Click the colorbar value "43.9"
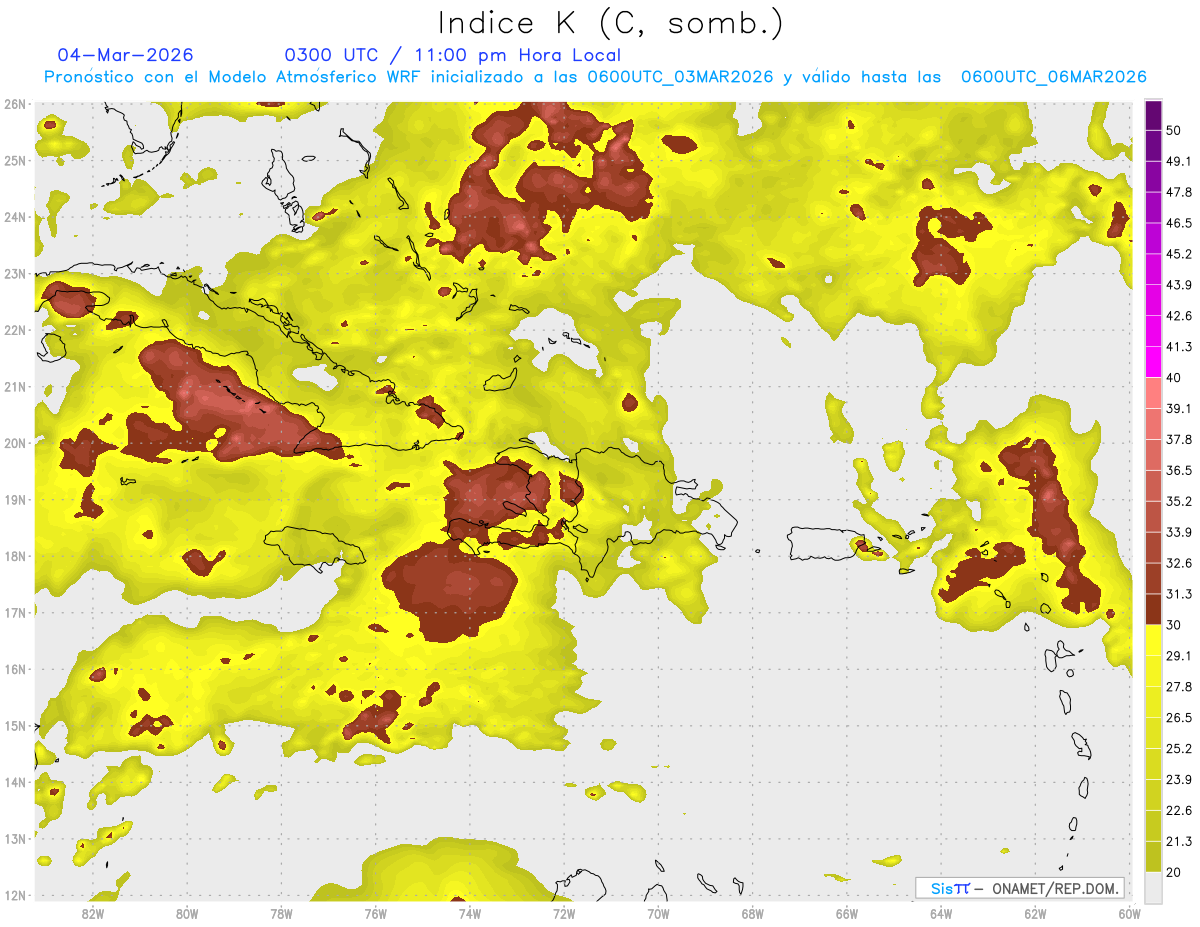1200x927 pixels. click(1179, 285)
